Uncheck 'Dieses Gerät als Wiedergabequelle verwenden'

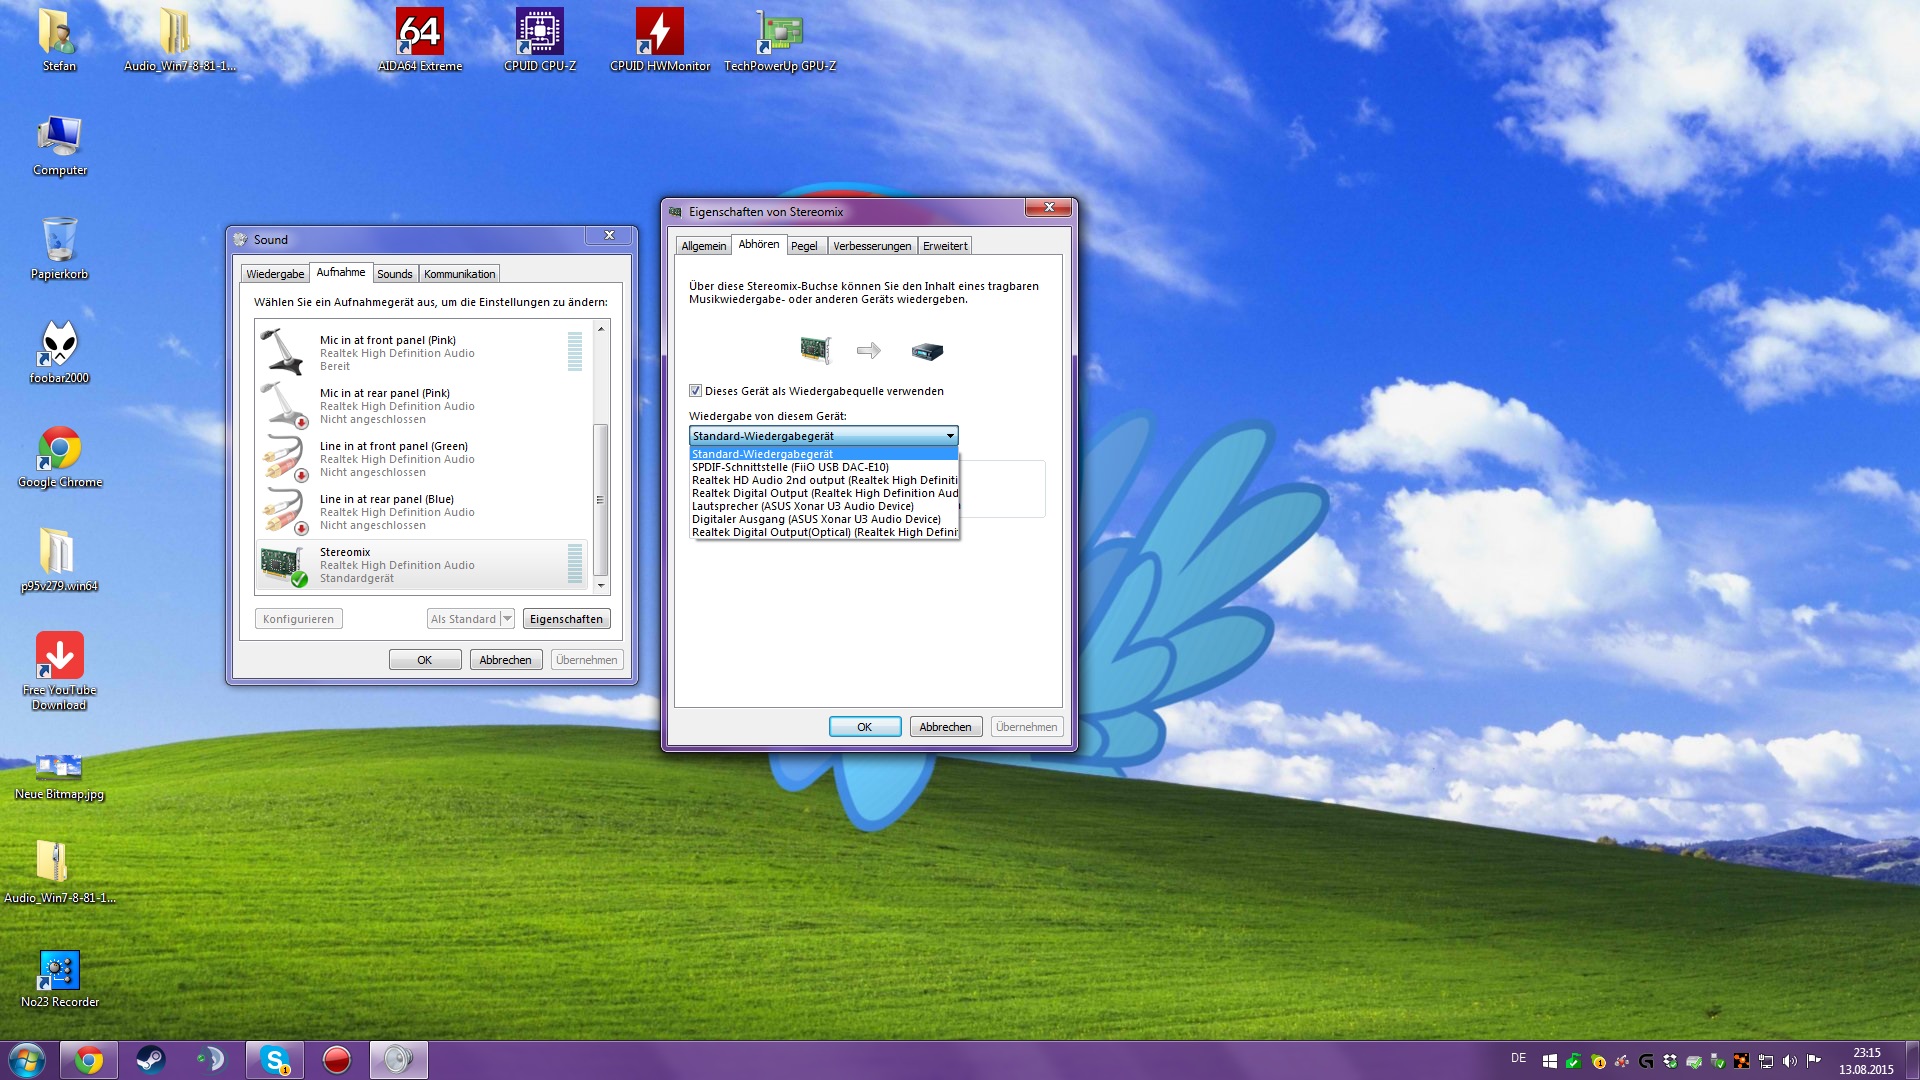click(696, 391)
